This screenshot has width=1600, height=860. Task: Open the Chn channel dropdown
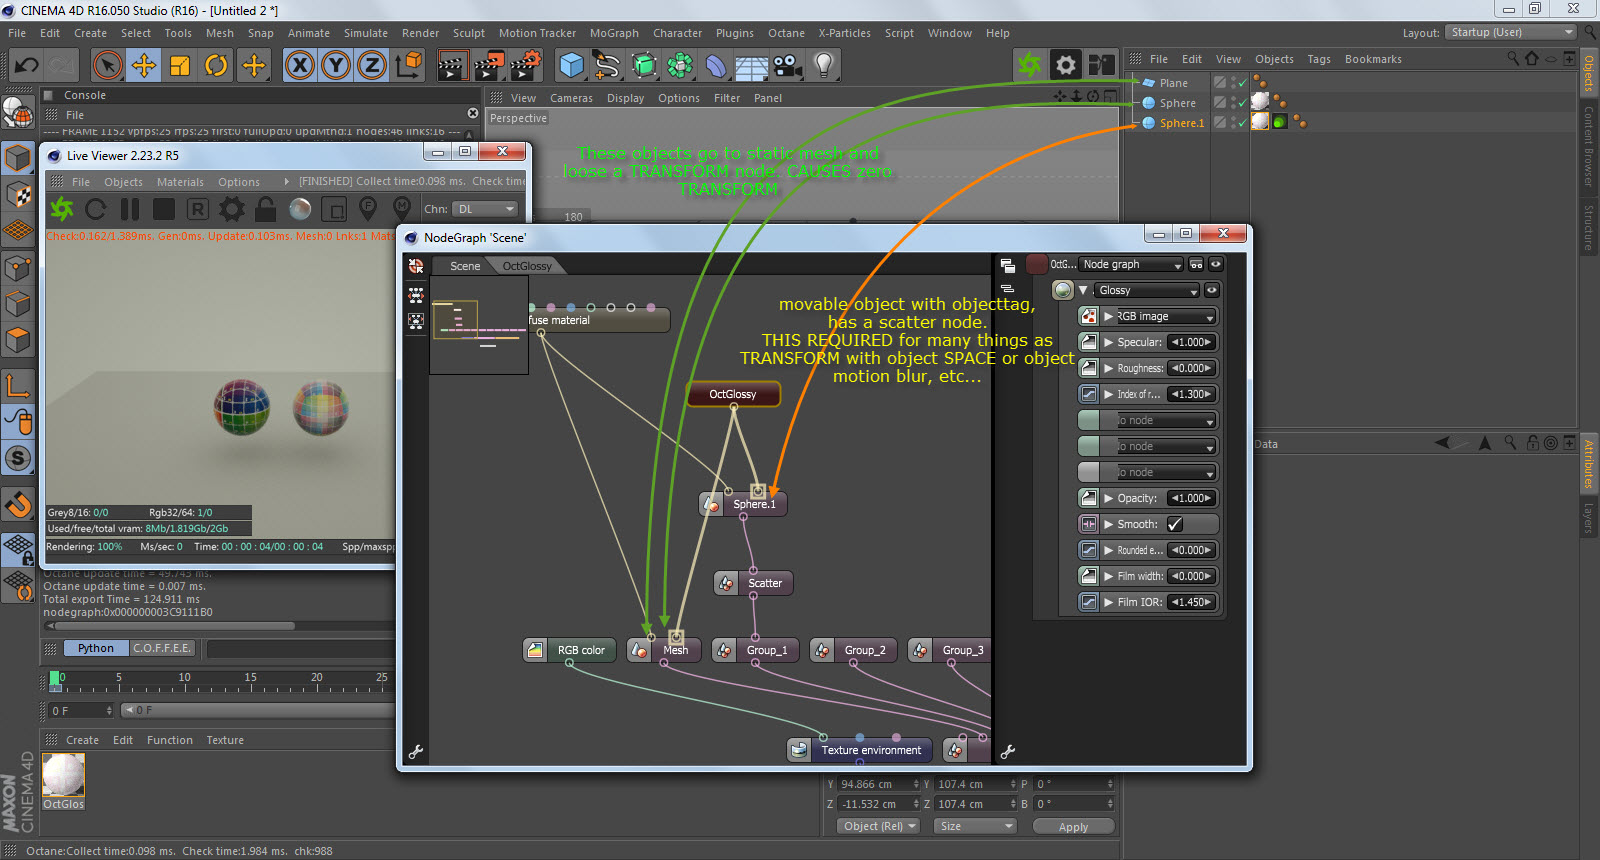pyautogui.click(x=485, y=209)
